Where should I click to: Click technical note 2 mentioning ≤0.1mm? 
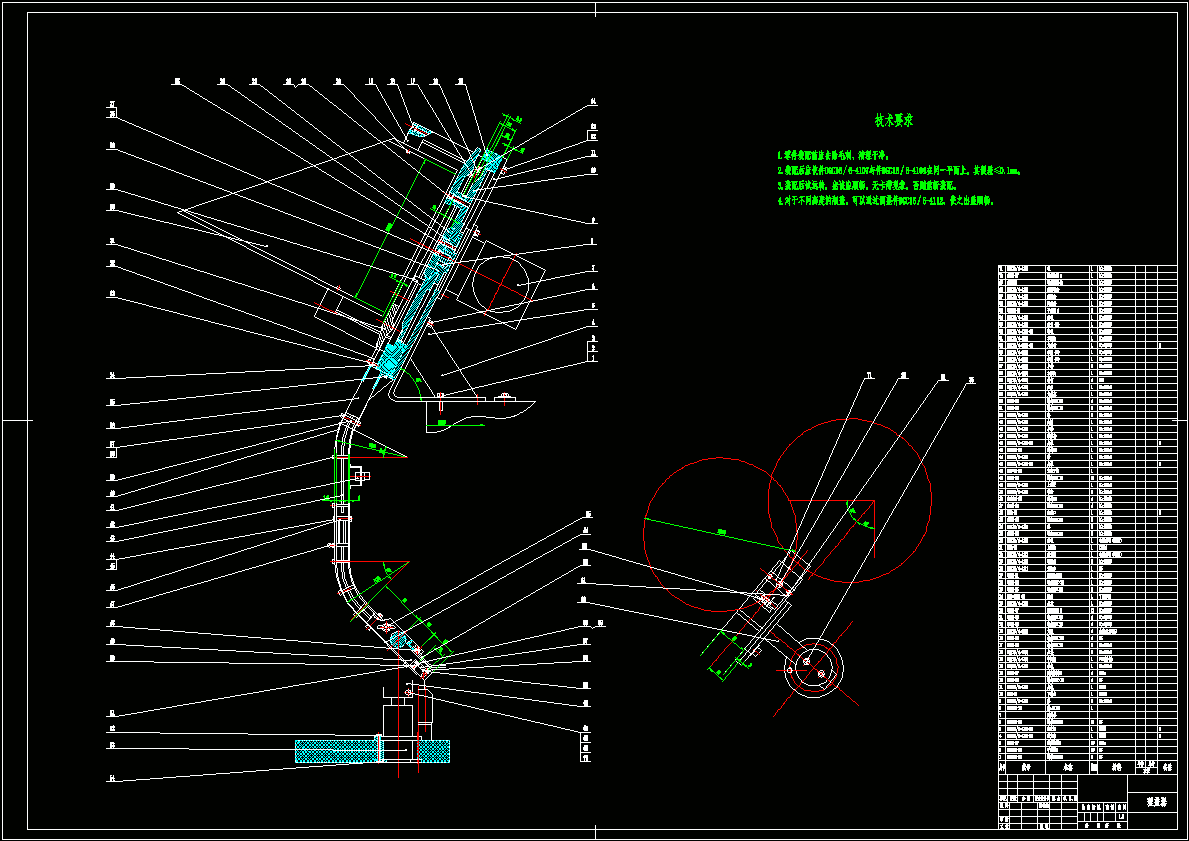tap(900, 171)
